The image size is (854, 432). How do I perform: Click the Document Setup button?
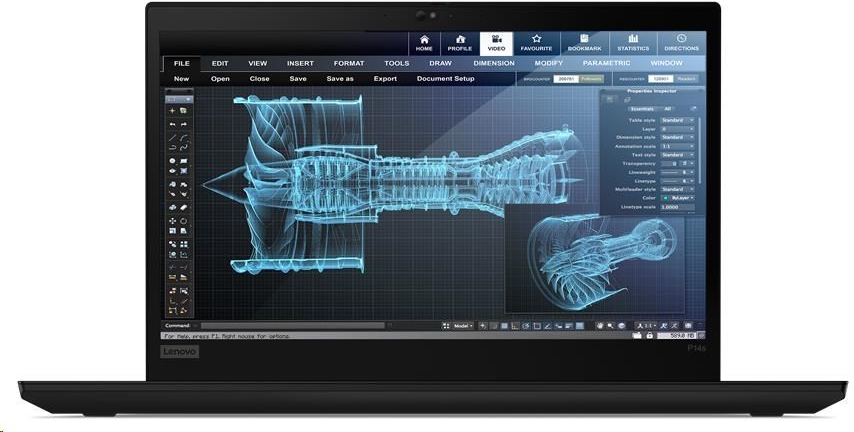(446, 78)
